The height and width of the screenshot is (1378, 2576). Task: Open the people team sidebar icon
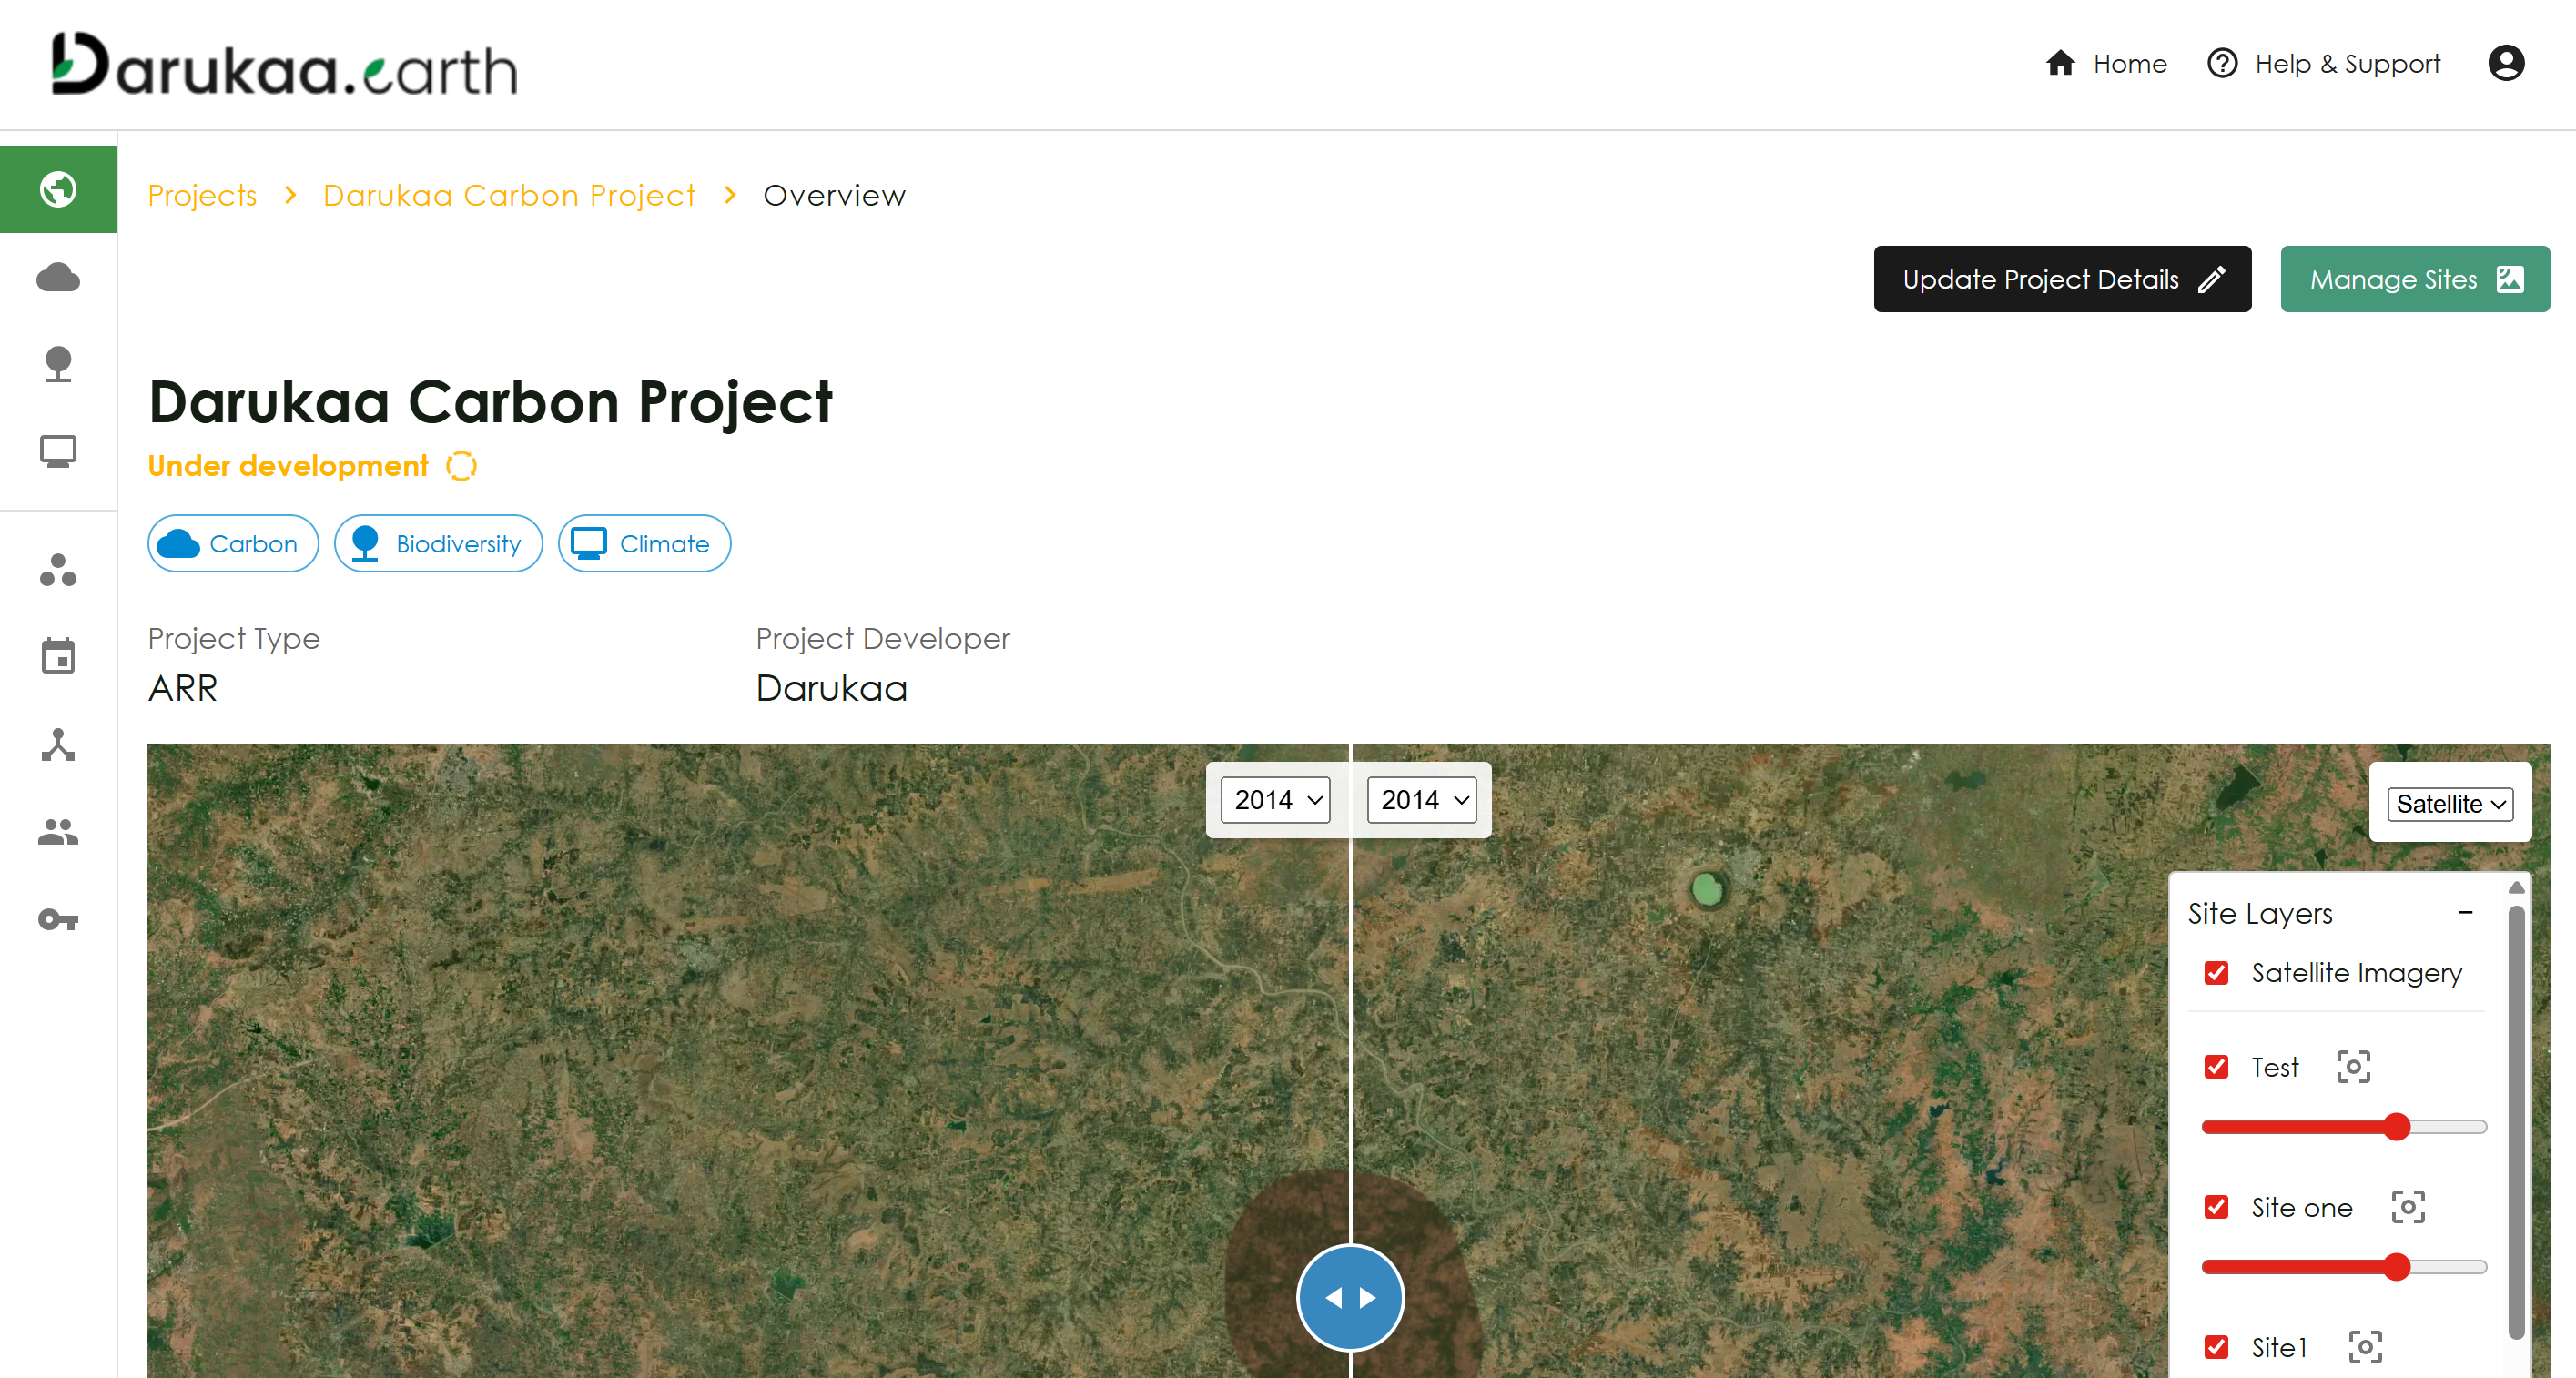click(58, 832)
